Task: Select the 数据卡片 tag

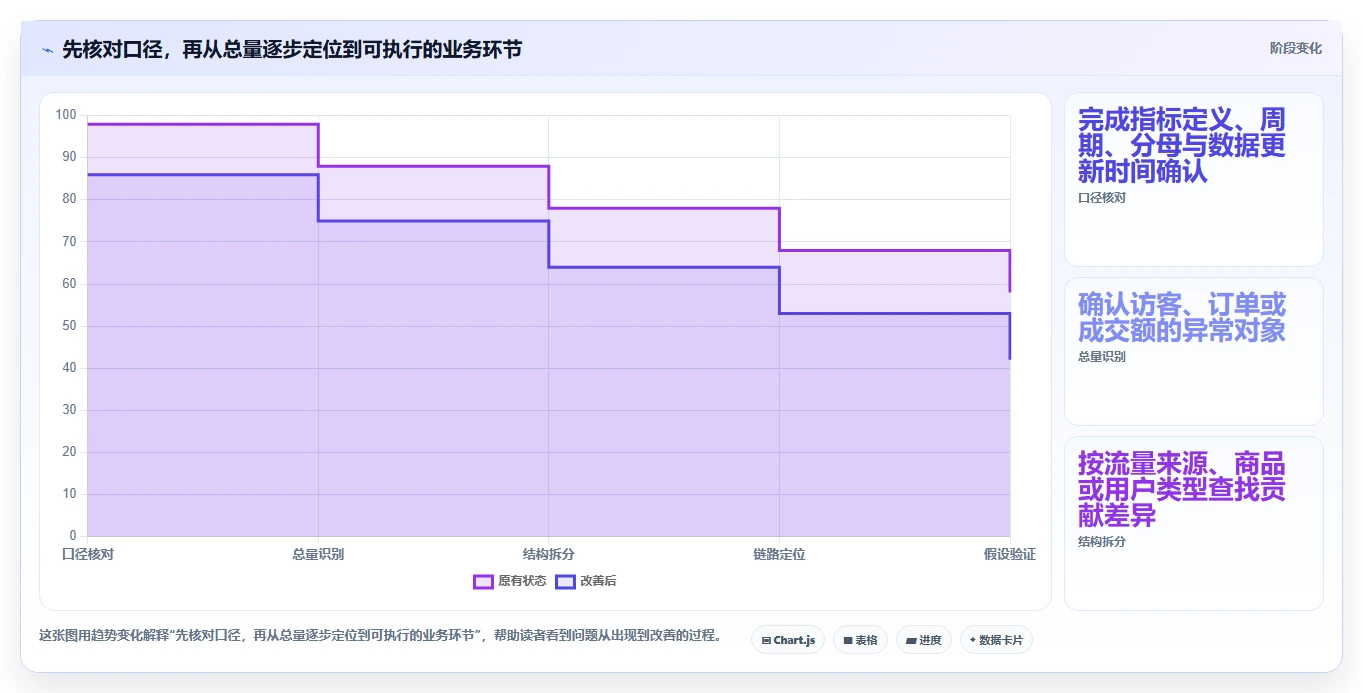Action: 996,640
